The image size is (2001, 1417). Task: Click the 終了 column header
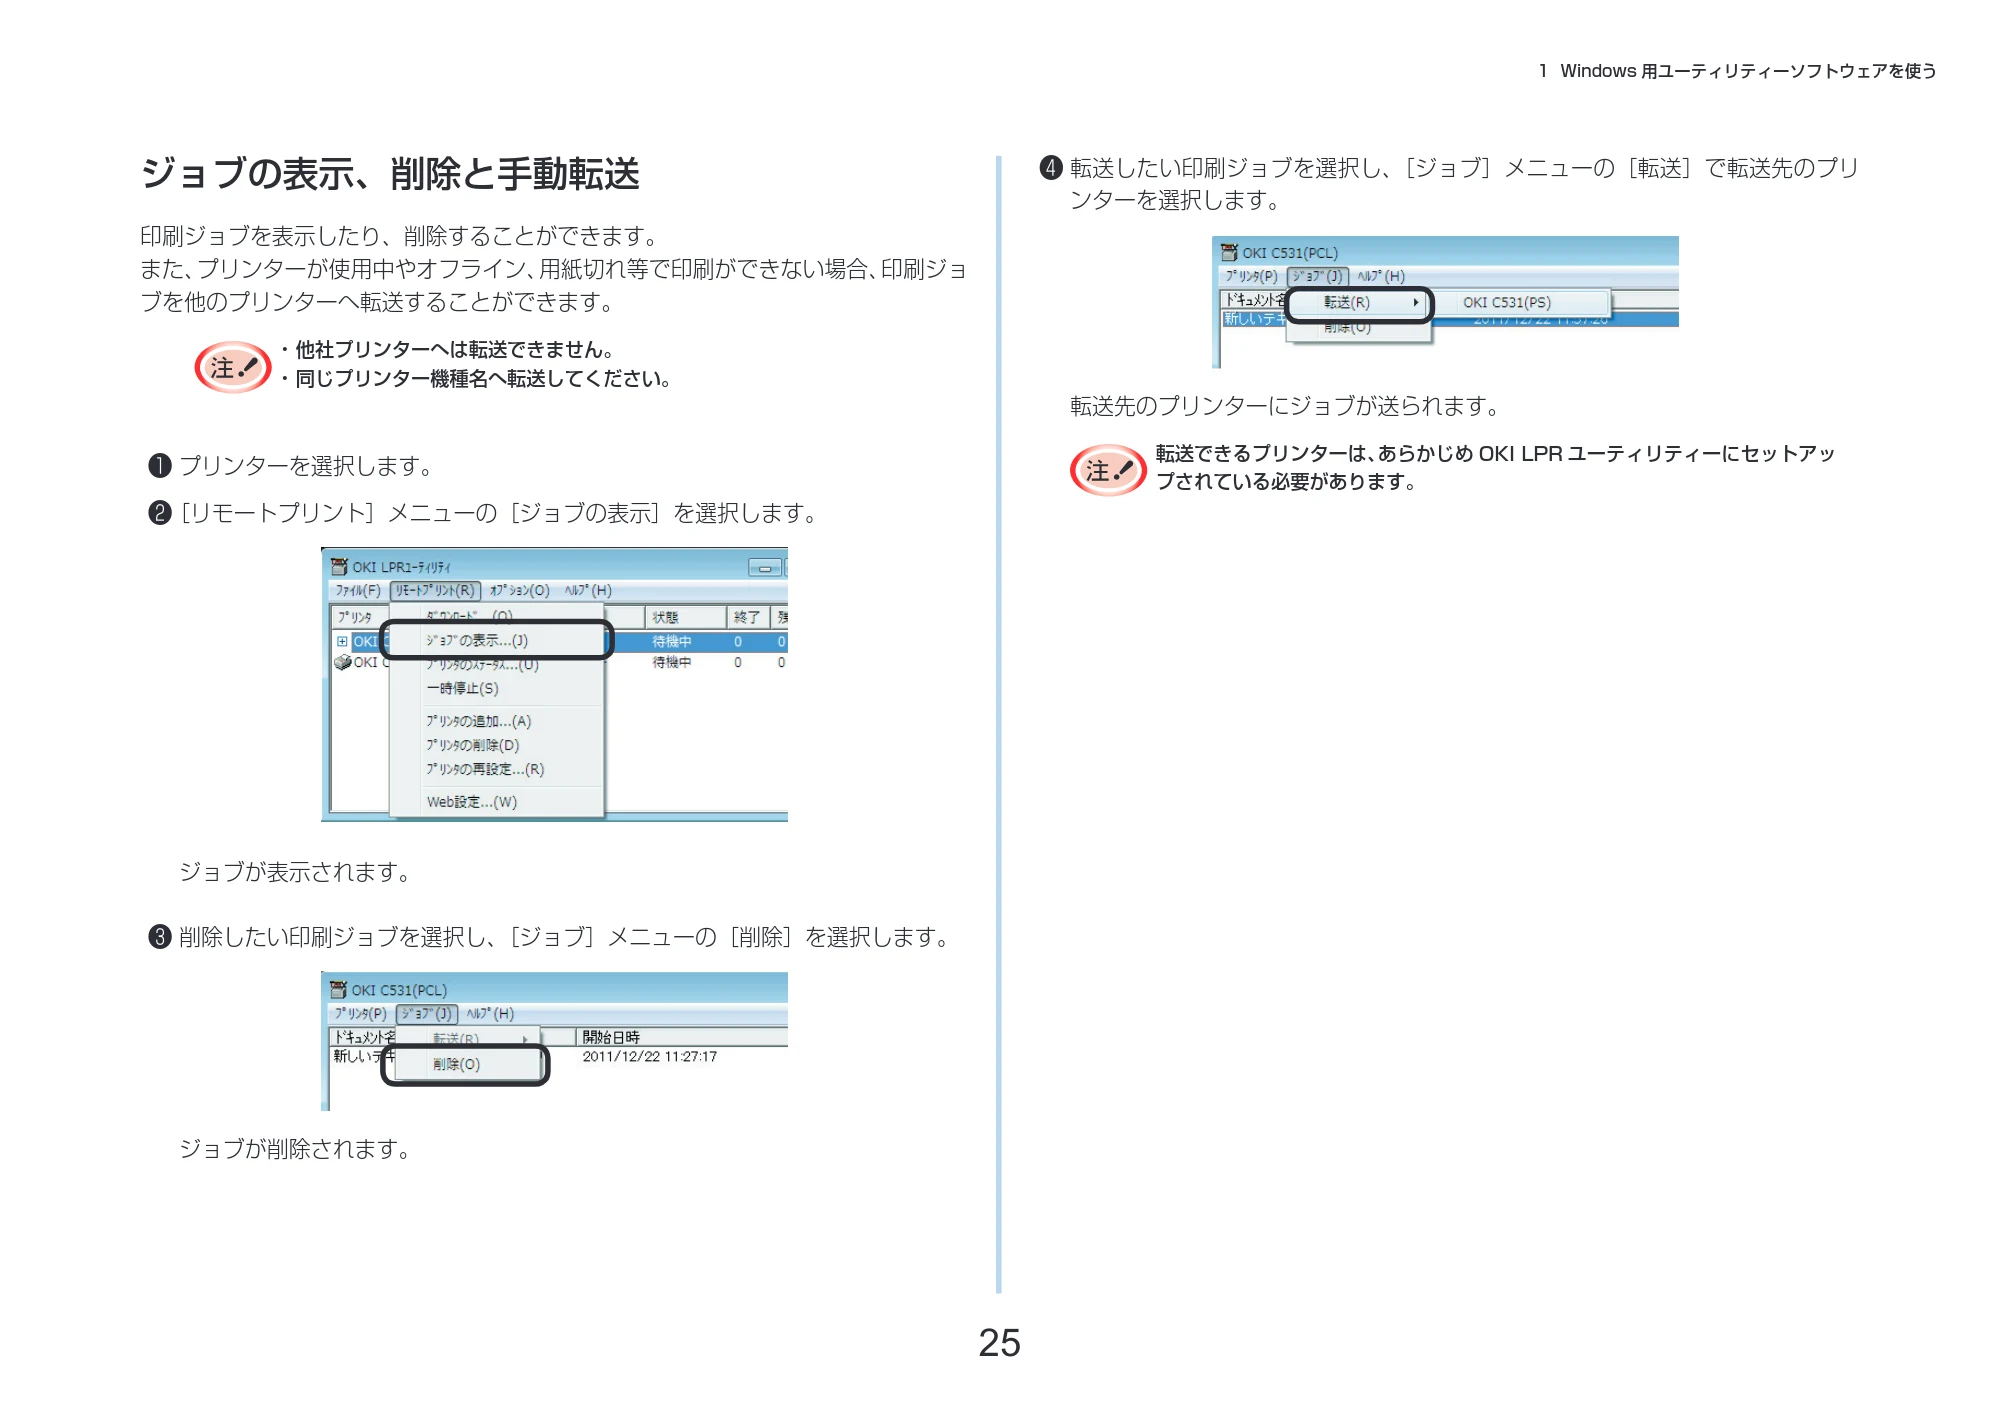point(748,617)
